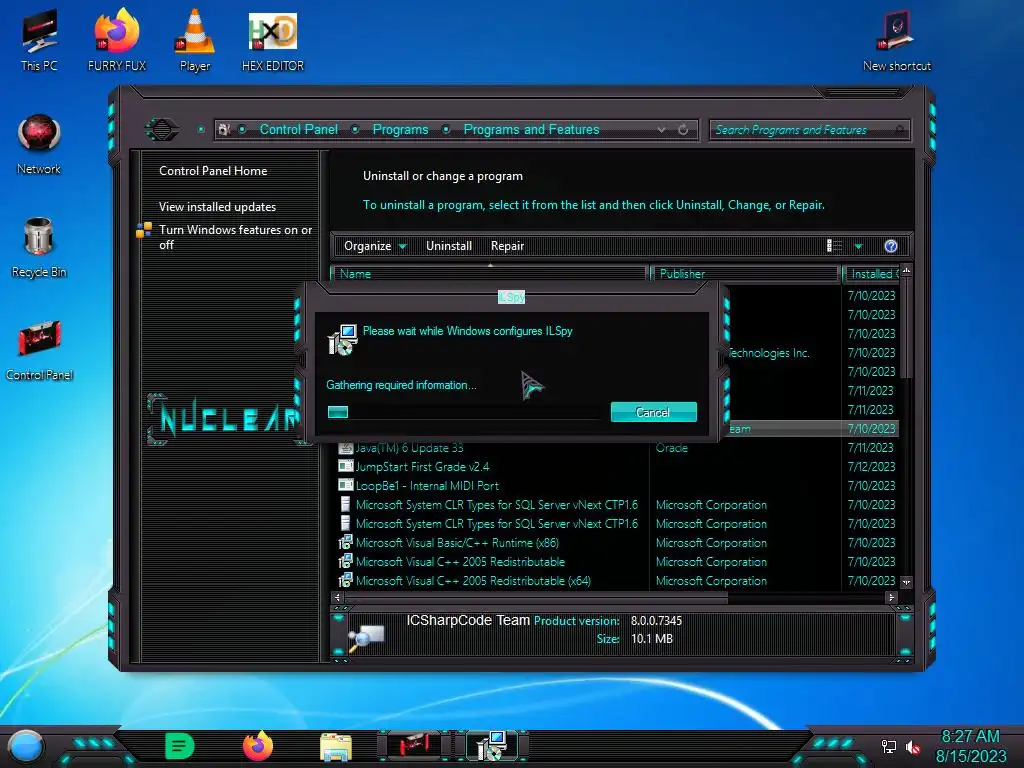Open Control Panel Home link
Viewport: 1024px width, 768px height.
click(x=213, y=171)
